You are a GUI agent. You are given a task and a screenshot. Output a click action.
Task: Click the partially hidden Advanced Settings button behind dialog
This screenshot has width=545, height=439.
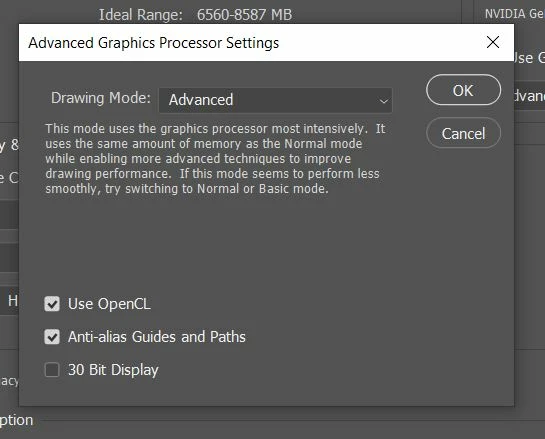point(529,96)
